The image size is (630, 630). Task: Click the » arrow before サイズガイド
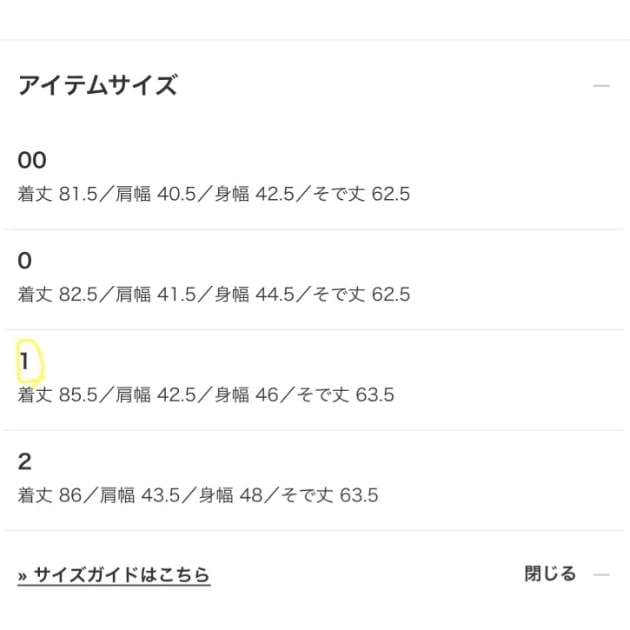[x=23, y=575]
